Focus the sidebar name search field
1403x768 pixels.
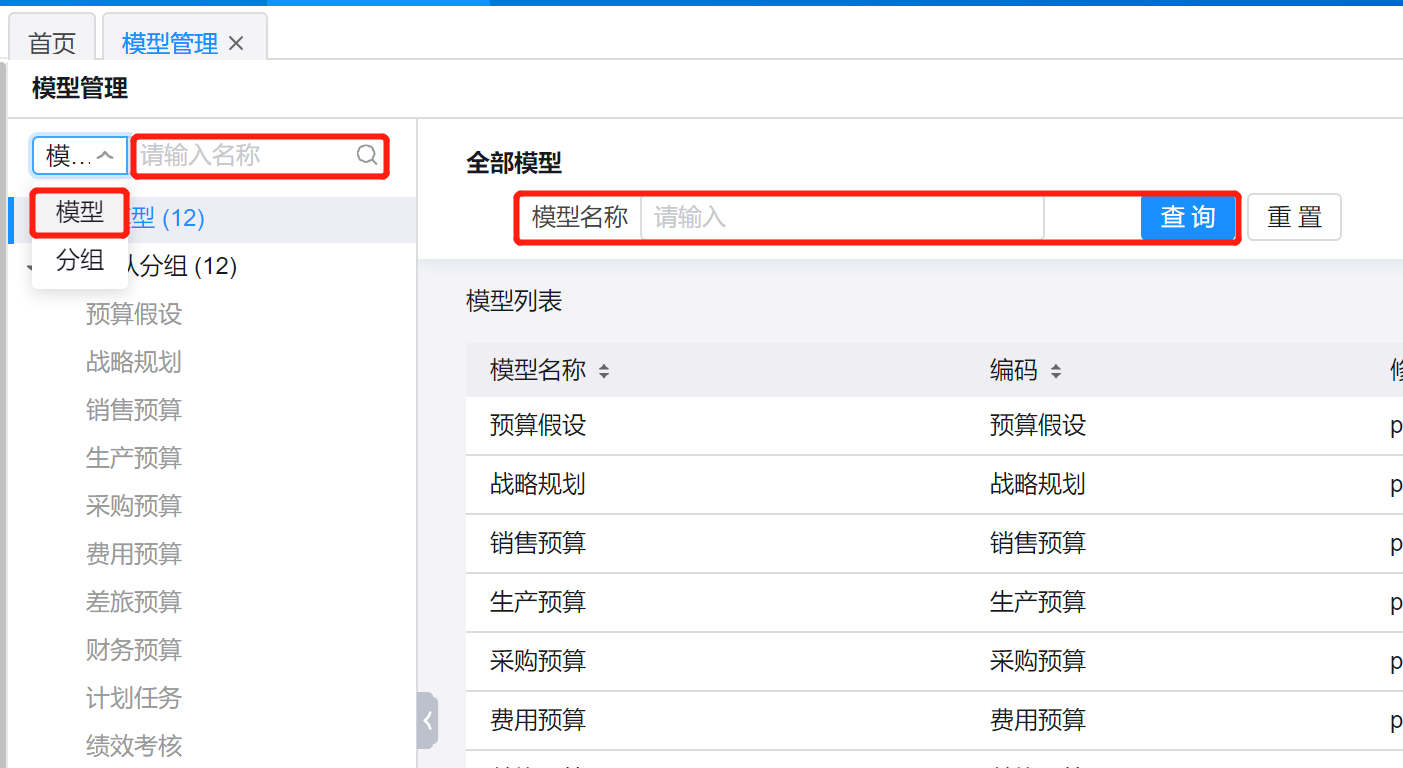(245, 155)
